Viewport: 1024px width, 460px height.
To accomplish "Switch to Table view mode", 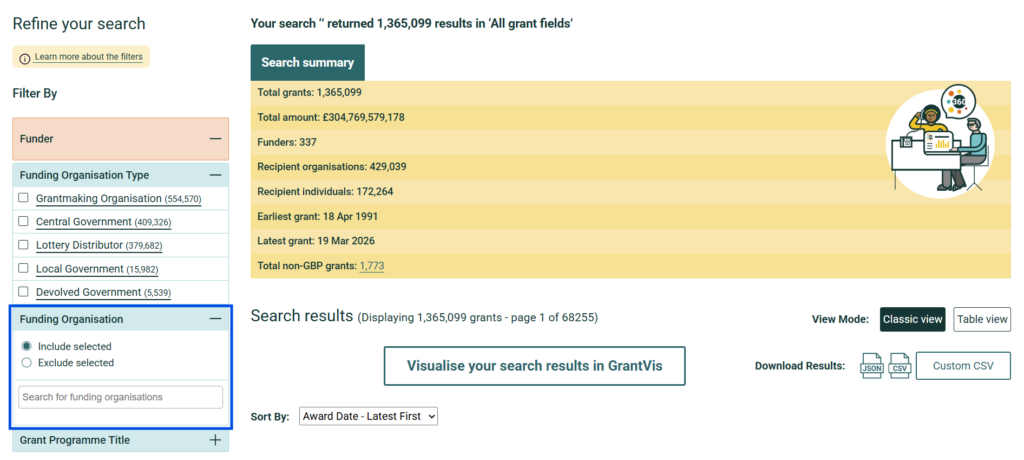I will [982, 320].
